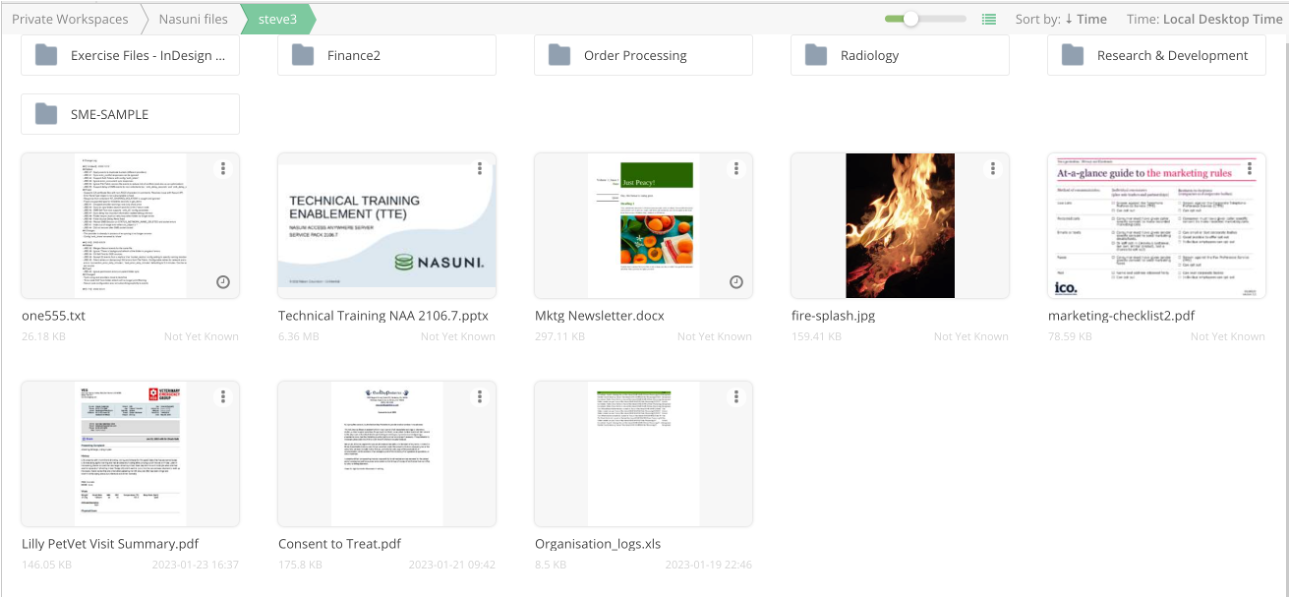Open three-dot menu on marketing-checklist2.pdf
Image resolution: width=1290 pixels, height=598 pixels.
[1250, 168]
